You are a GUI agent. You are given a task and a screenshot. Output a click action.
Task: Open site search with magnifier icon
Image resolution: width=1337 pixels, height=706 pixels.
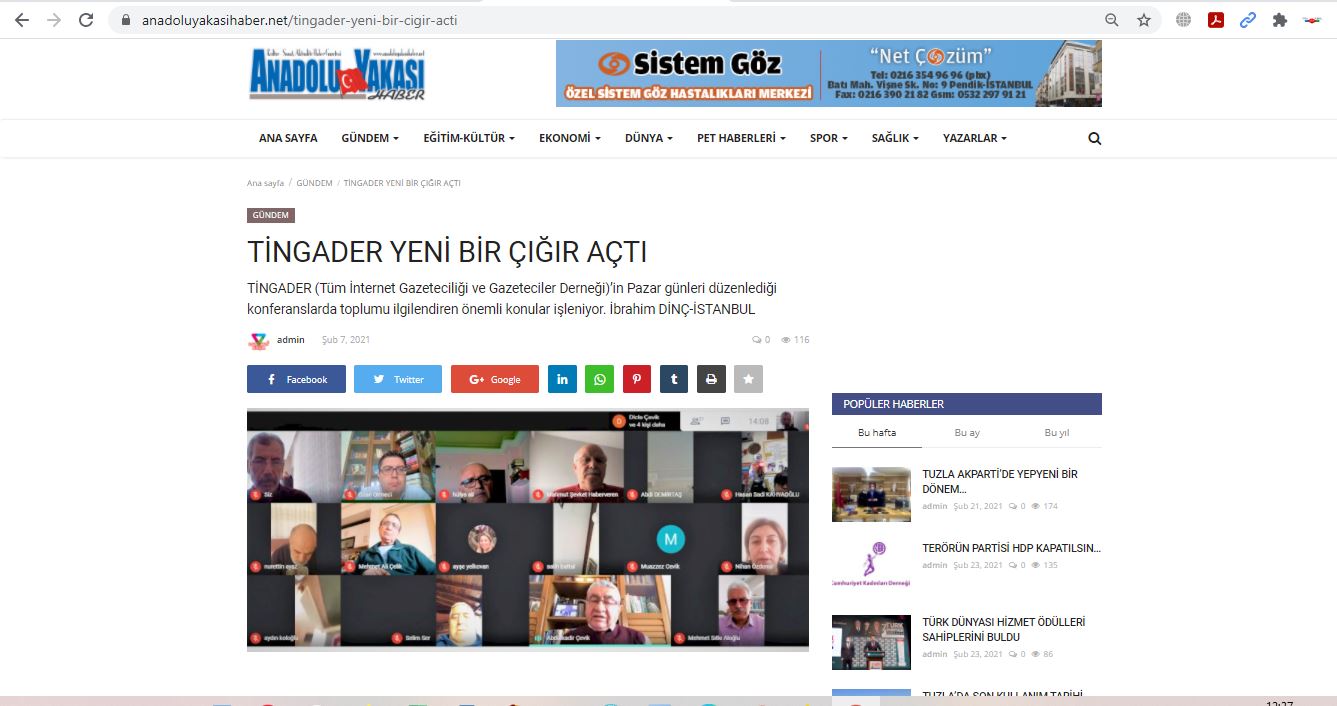pyautogui.click(x=1094, y=139)
